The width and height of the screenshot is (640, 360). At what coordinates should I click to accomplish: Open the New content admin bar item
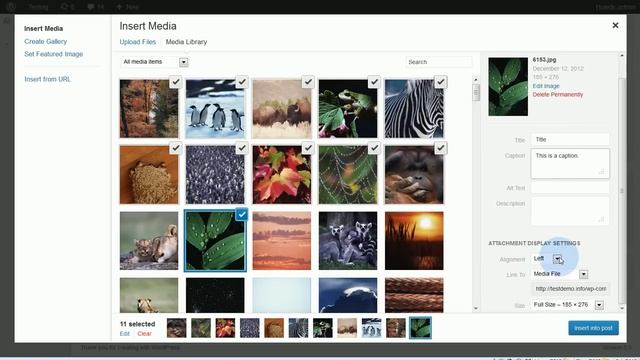[x=128, y=7]
